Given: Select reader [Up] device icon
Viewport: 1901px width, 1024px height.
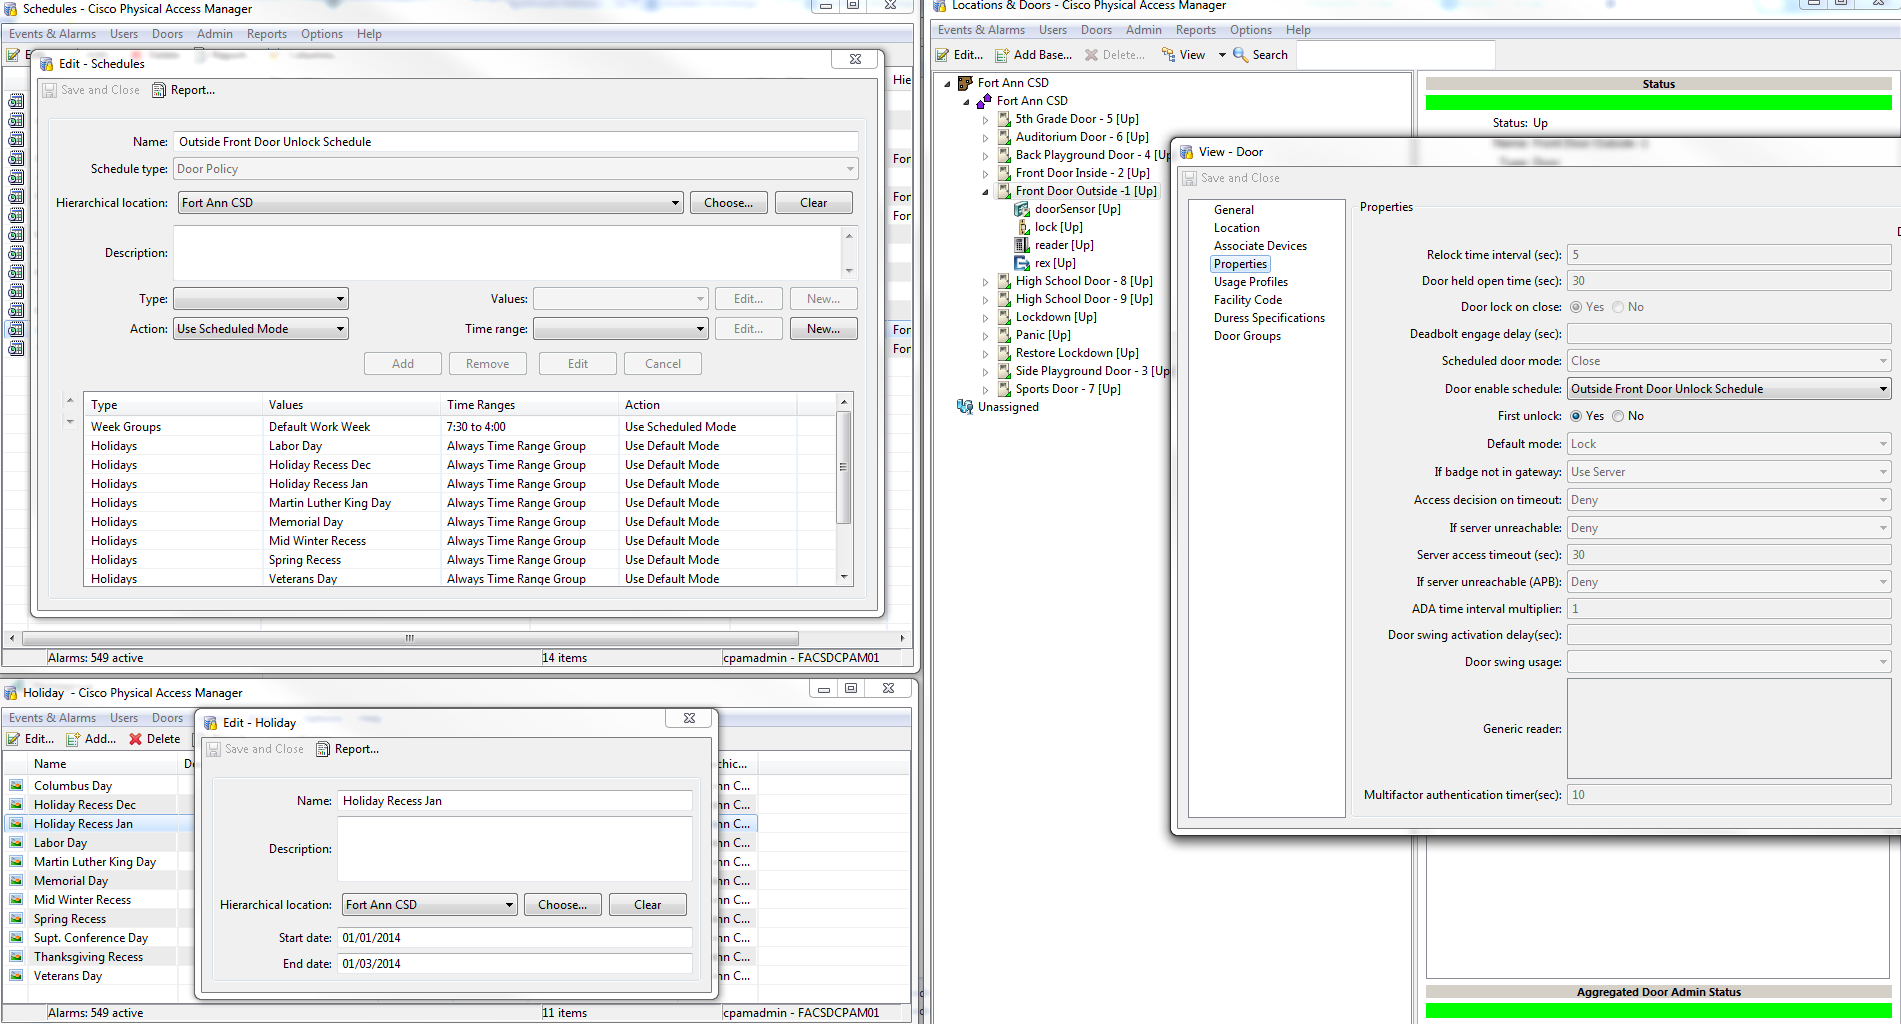Looking at the screenshot, I should (1022, 245).
